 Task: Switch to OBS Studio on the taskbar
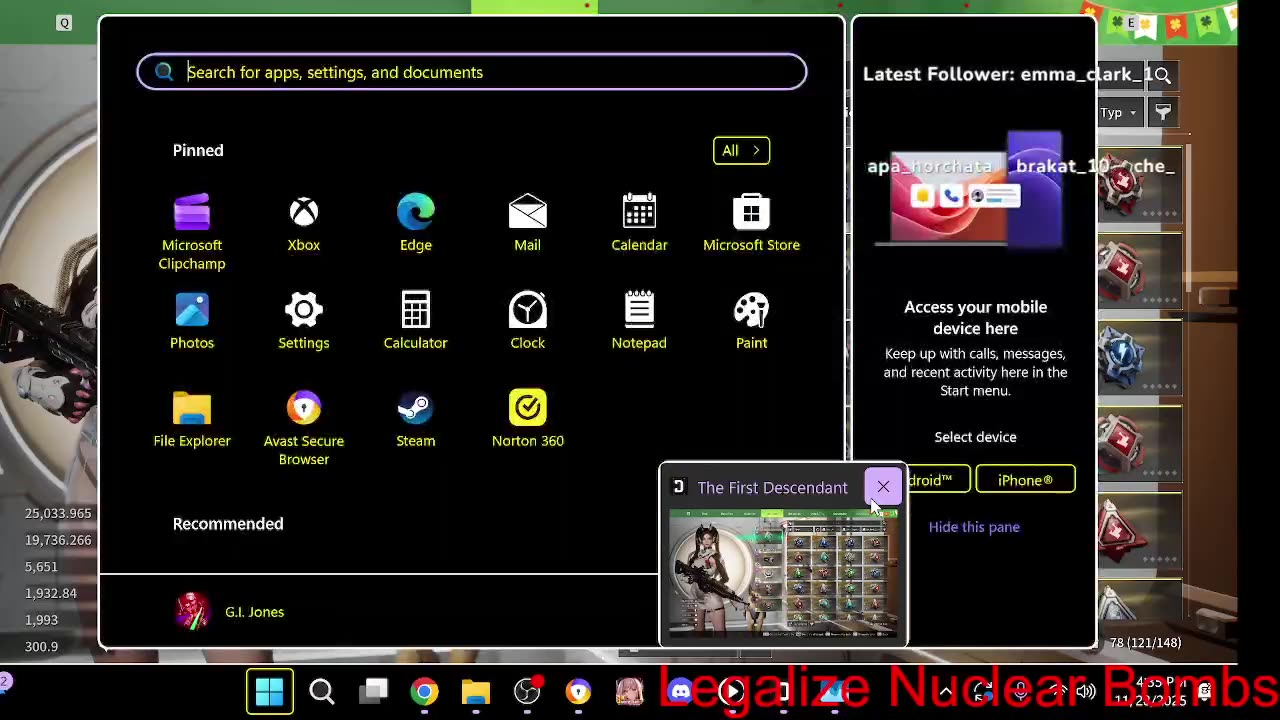tap(527, 692)
